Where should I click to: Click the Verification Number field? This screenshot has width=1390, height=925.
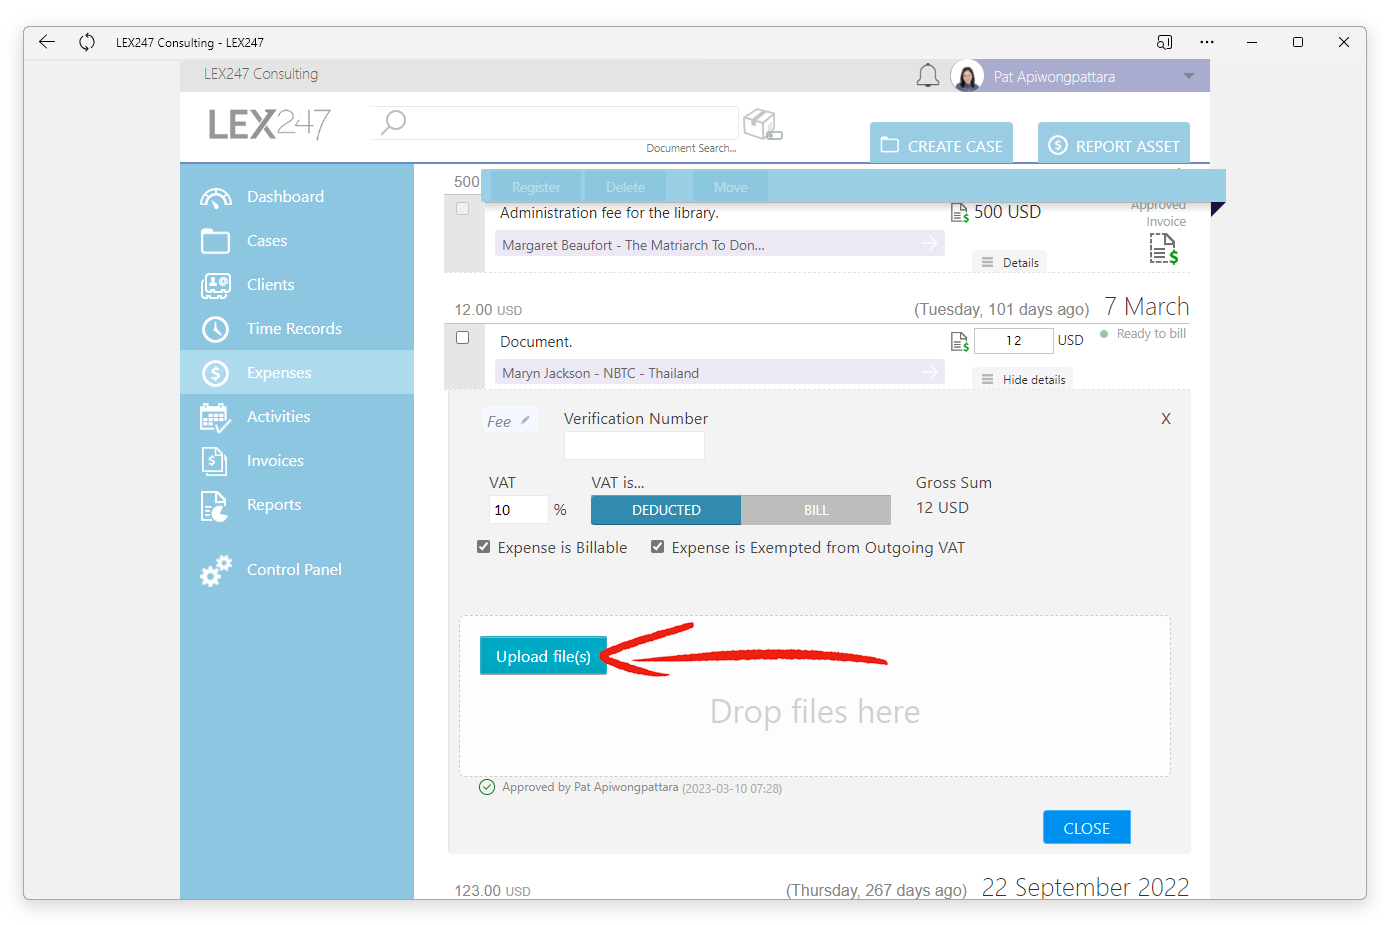click(634, 446)
